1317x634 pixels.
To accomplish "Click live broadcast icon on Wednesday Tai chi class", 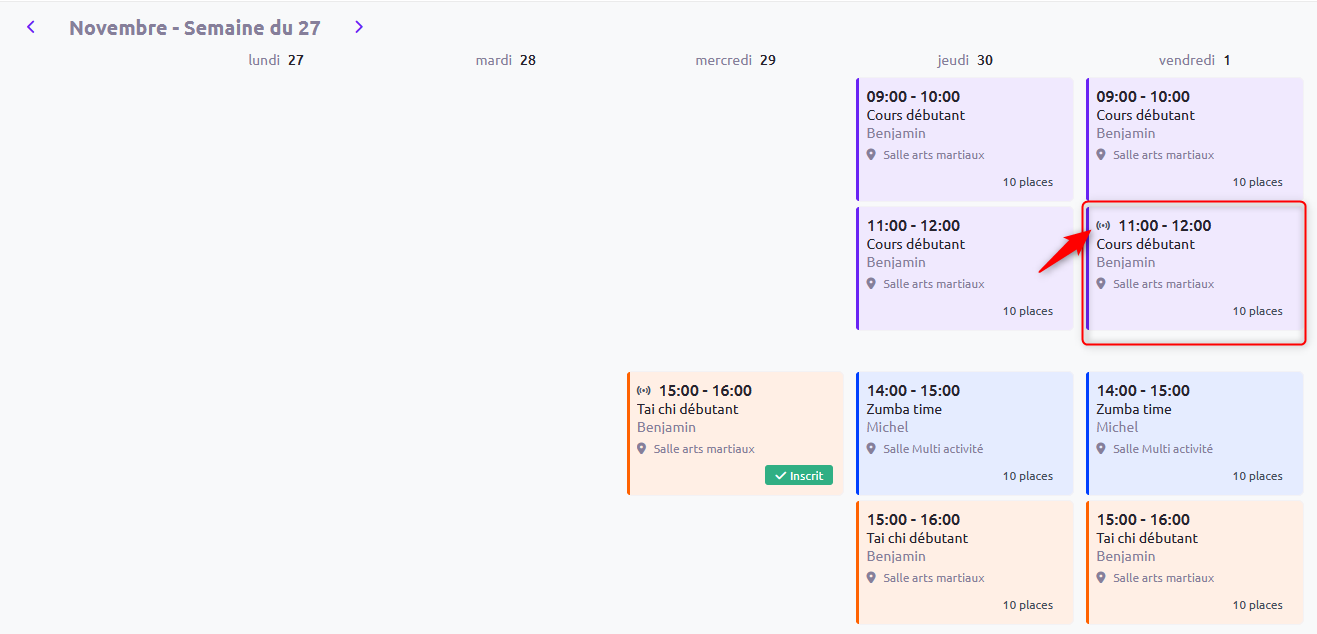I will tap(644, 391).
